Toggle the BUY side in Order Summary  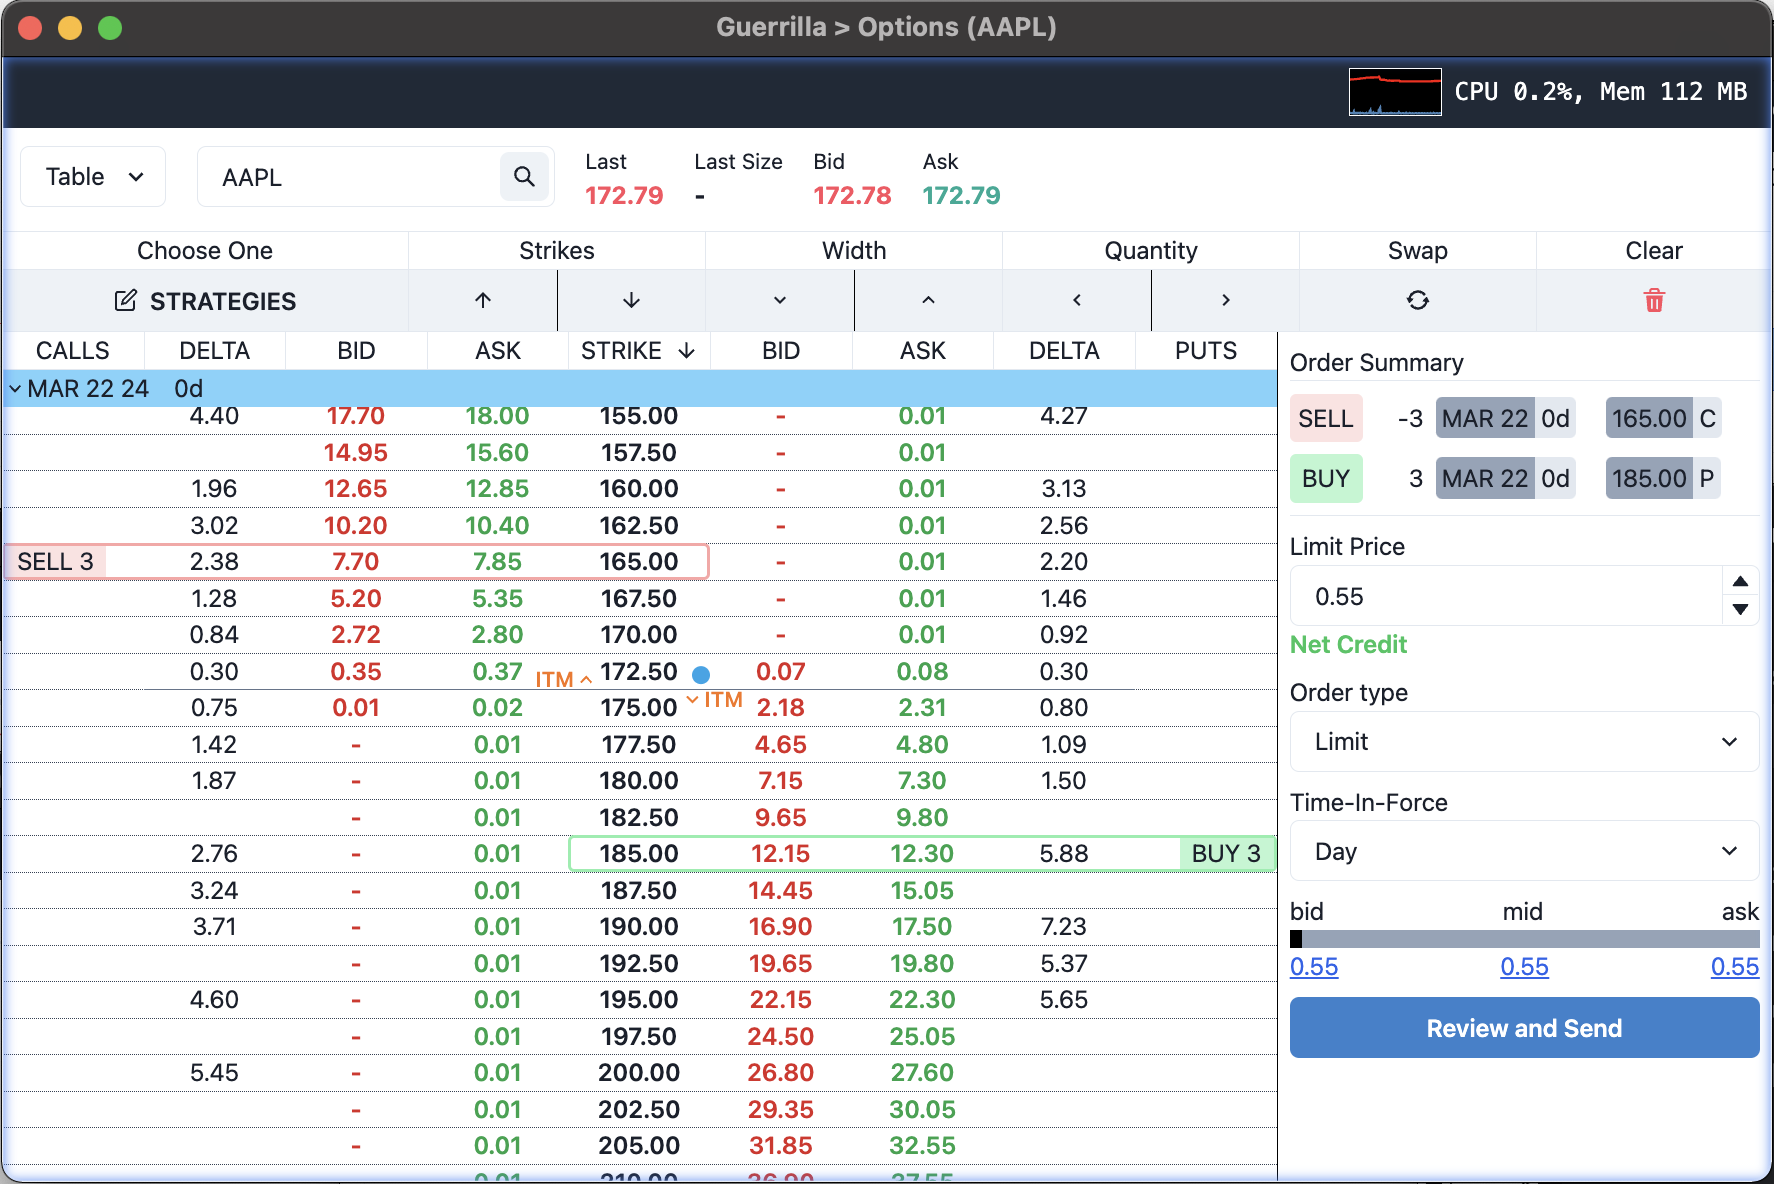(1326, 479)
